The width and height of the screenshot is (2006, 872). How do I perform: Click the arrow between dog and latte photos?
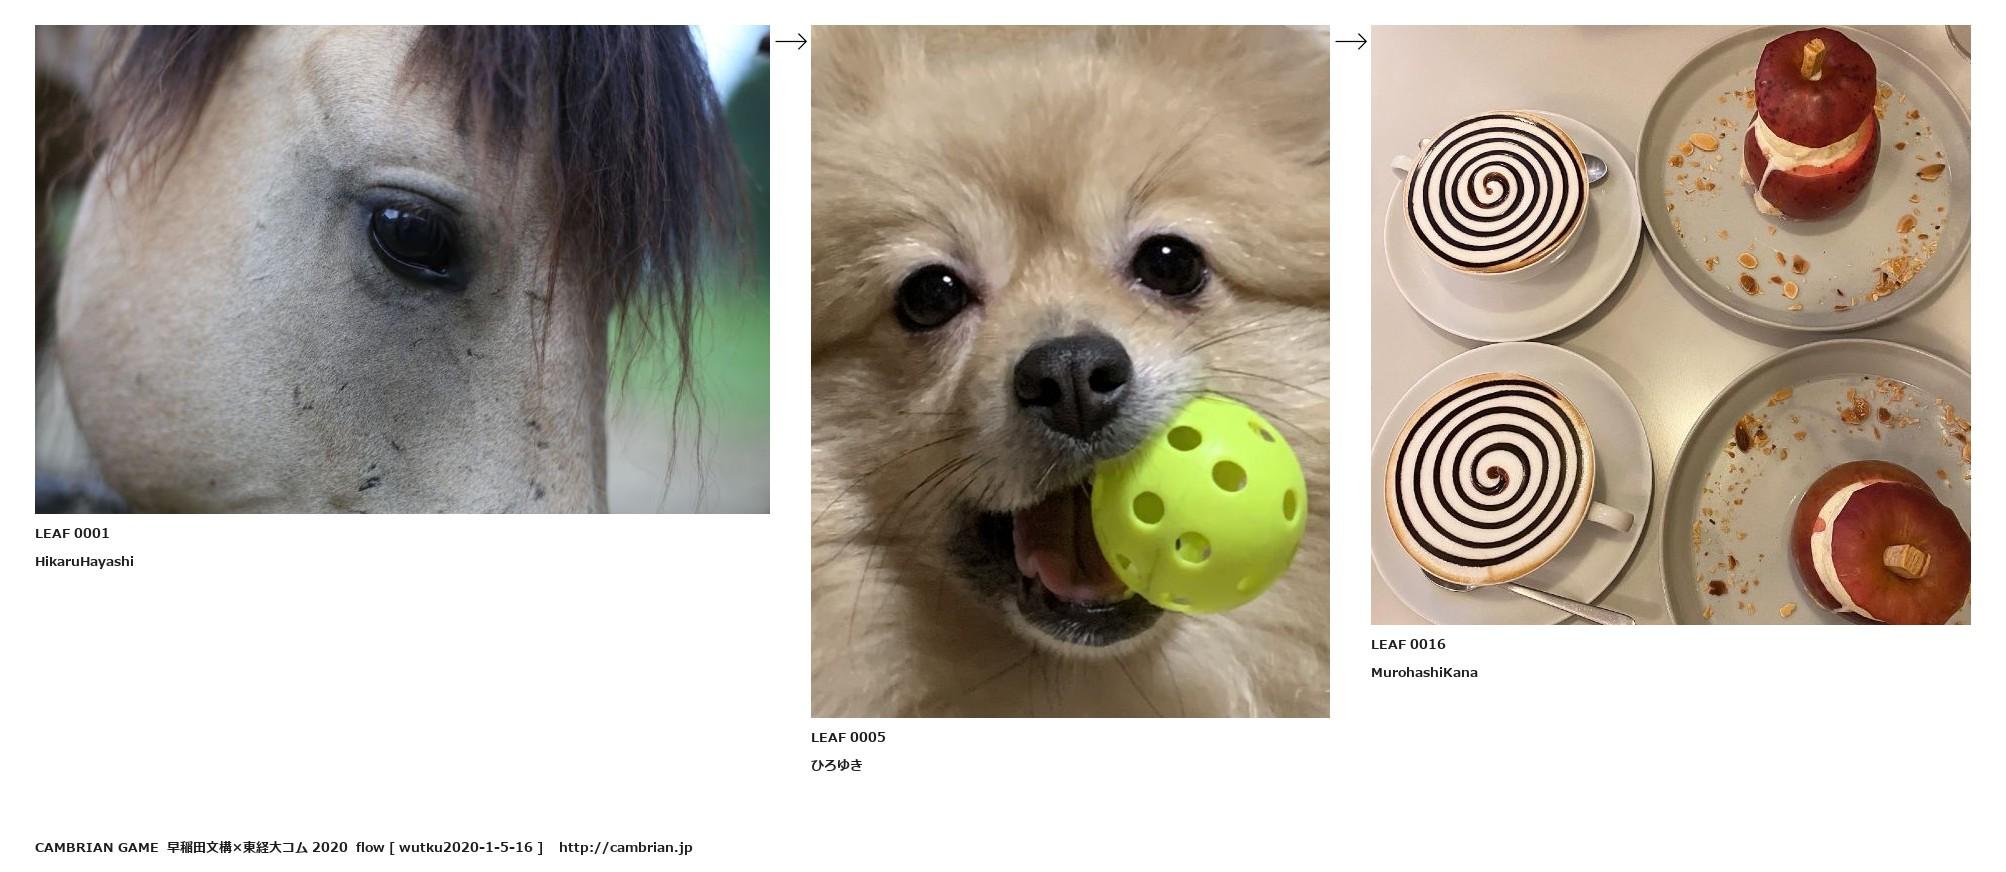[x=1350, y=41]
